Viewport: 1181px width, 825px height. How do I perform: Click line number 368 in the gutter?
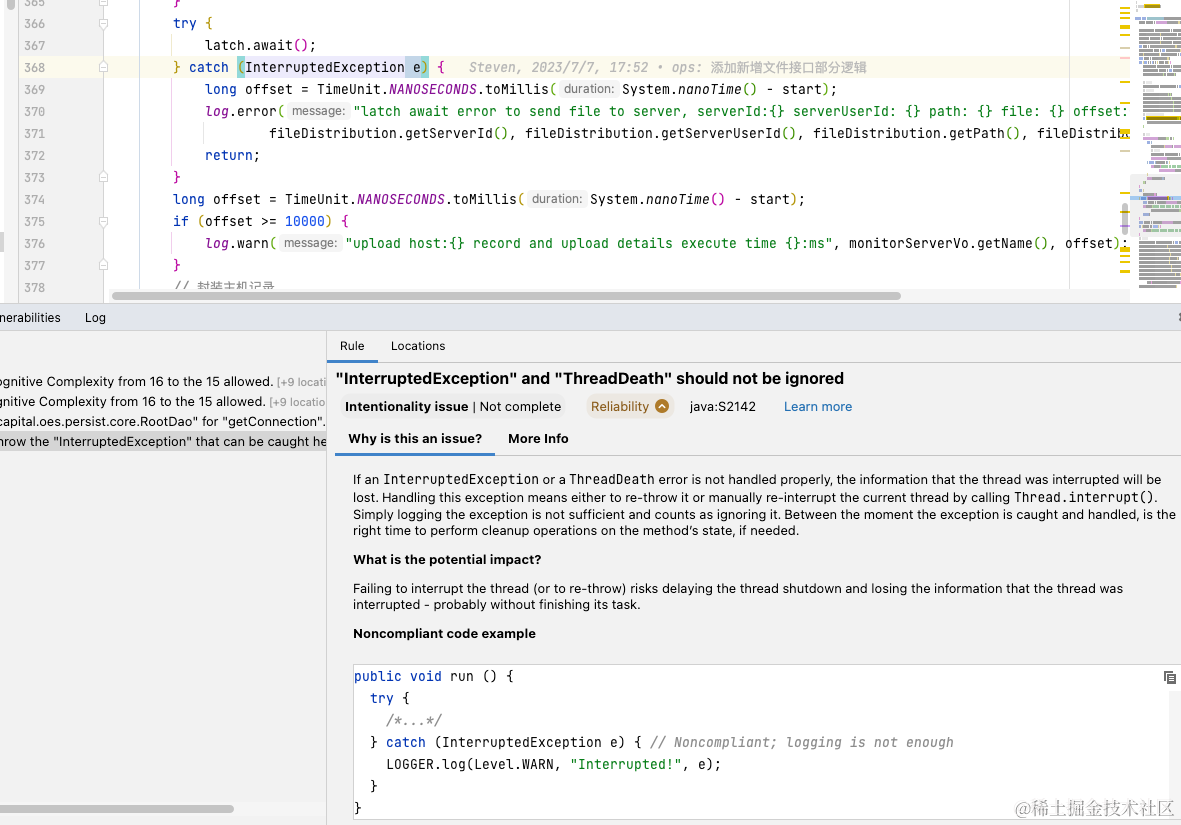[x=35, y=67]
